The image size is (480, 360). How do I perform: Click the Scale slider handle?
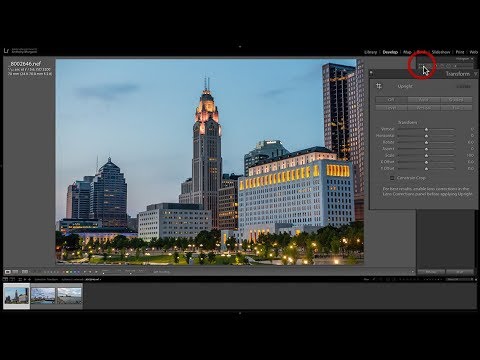(426, 155)
